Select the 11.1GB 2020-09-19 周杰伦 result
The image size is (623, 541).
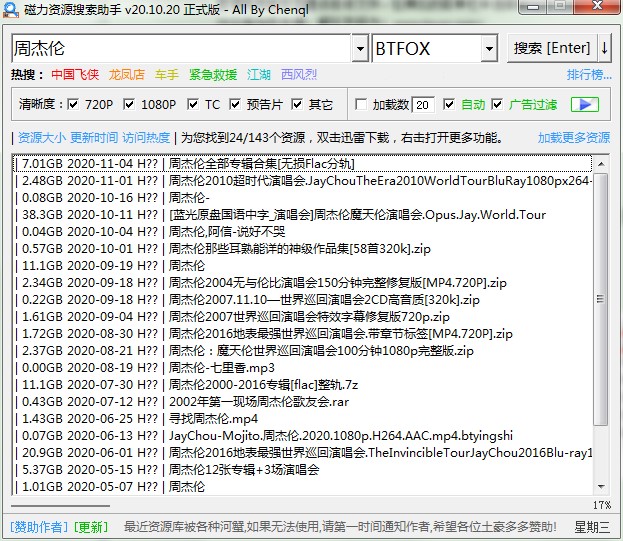(x=303, y=266)
